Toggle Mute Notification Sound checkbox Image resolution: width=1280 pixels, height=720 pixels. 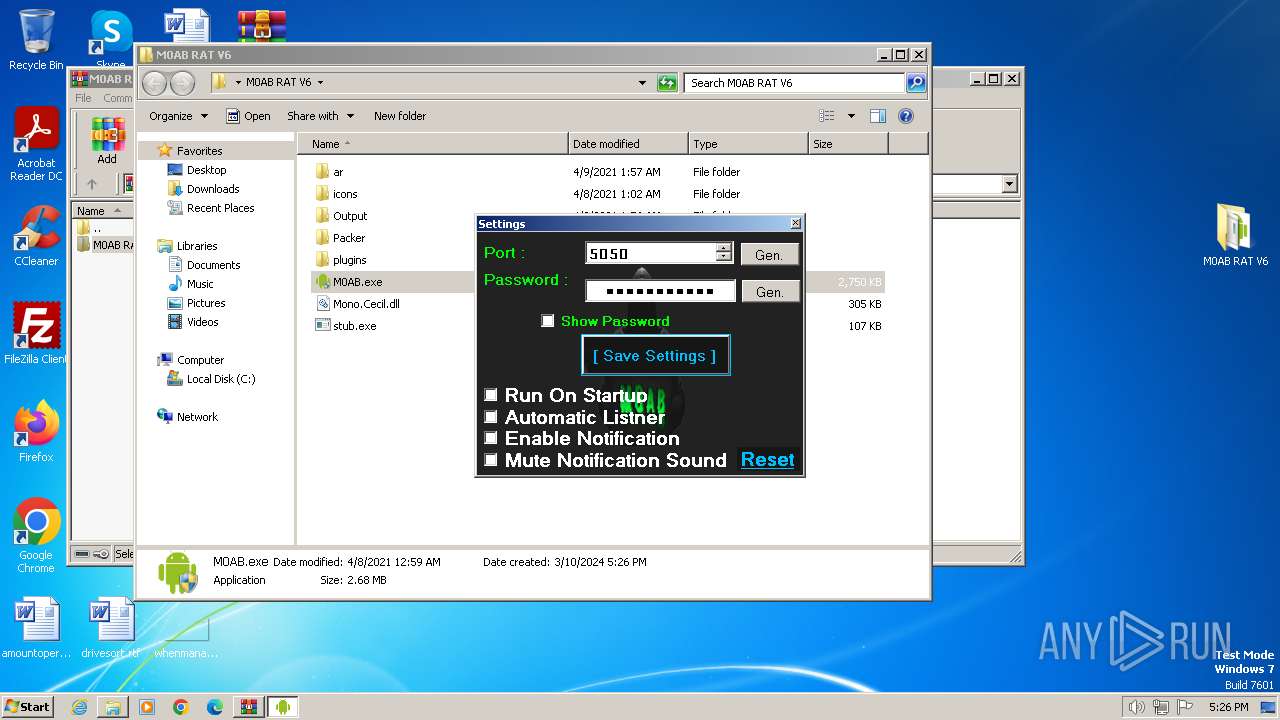coord(491,460)
